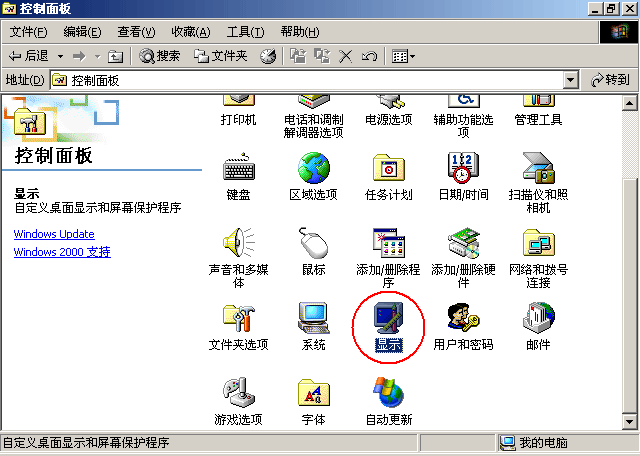Open the 任务计划 folder icon
Image resolution: width=640 pixels, height=456 pixels.
pos(389,167)
